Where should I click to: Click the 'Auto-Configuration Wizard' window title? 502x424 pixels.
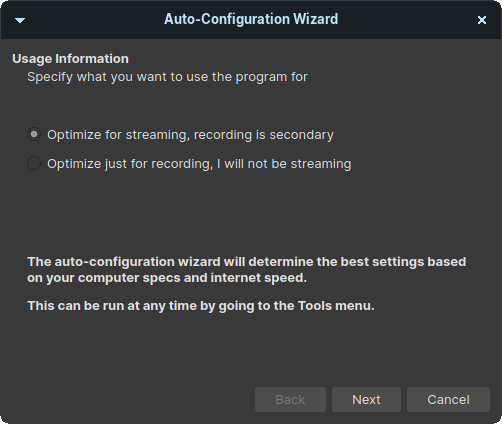tap(251, 19)
